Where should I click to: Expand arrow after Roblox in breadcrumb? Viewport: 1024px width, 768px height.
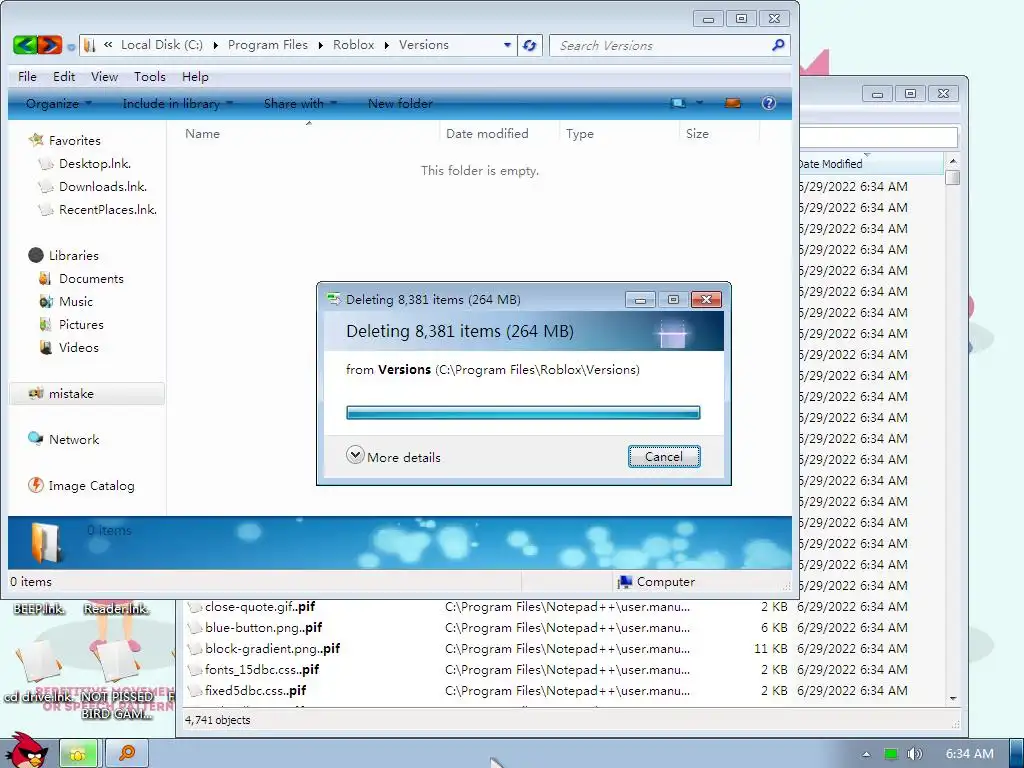(387, 45)
